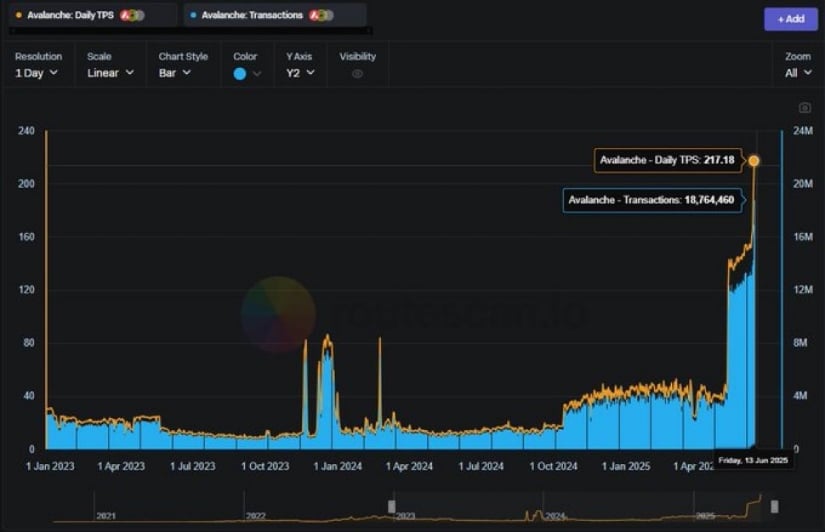Click the right handle of the range navigator
825x532 pixels.
click(x=774, y=506)
